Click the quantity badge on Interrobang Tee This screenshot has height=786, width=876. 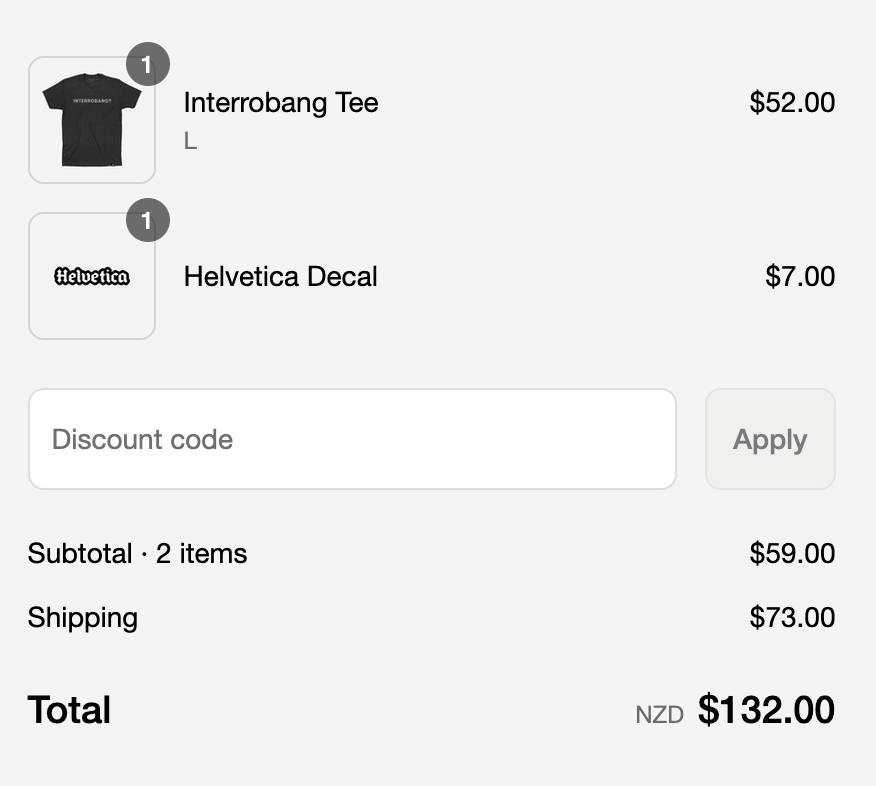click(147, 64)
